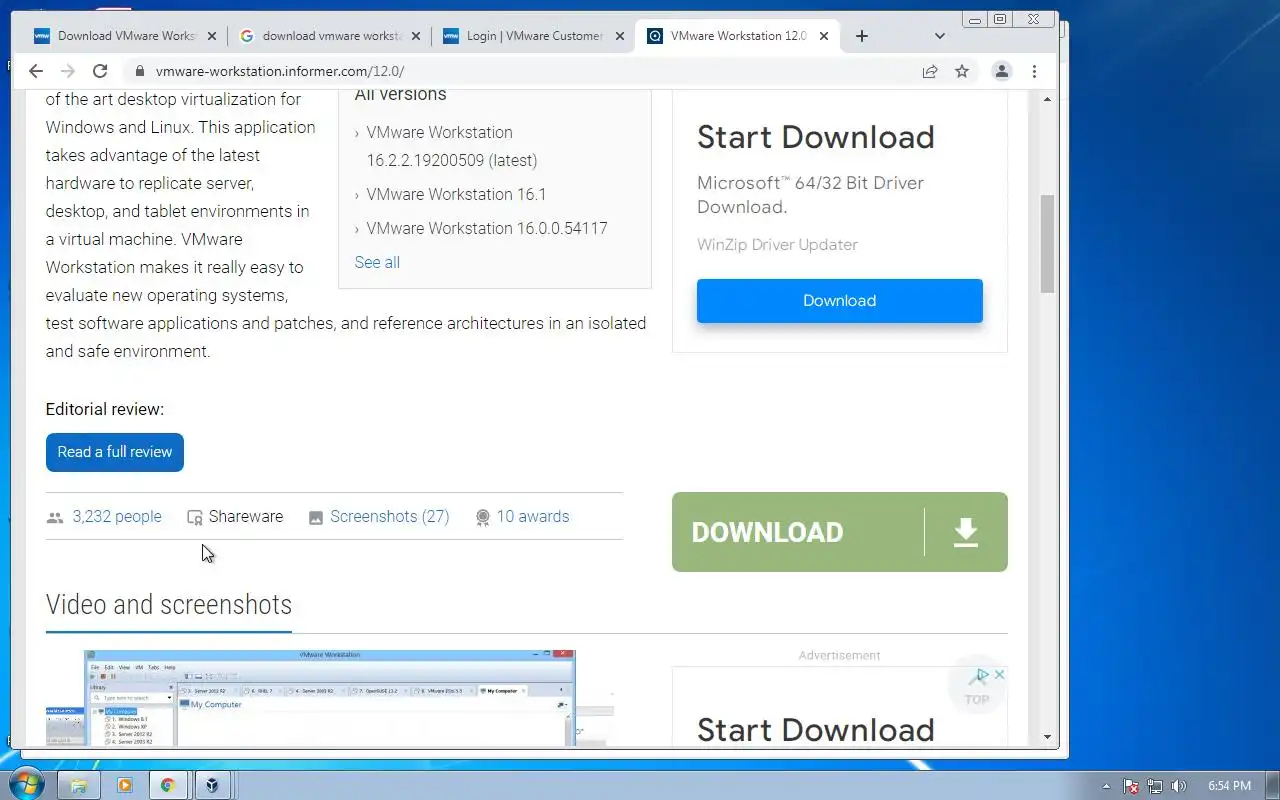
Task: Open the tab search dropdown arrow
Action: coord(940,36)
